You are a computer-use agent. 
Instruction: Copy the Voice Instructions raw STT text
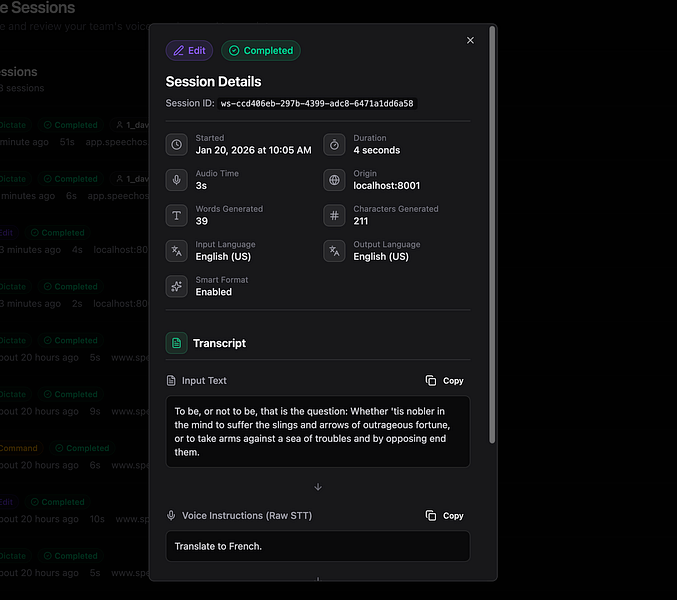tap(444, 516)
